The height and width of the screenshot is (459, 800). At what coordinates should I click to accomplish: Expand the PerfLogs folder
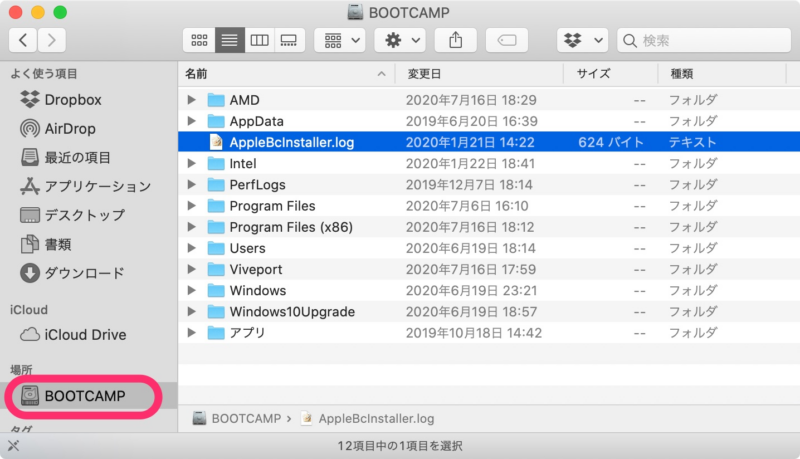pyautogui.click(x=192, y=185)
